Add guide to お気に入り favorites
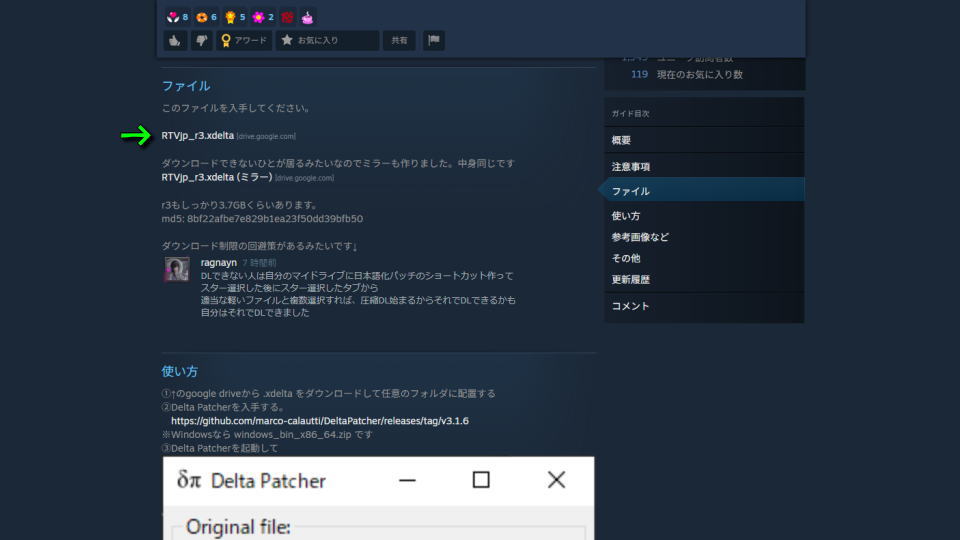 pyautogui.click(x=326, y=40)
